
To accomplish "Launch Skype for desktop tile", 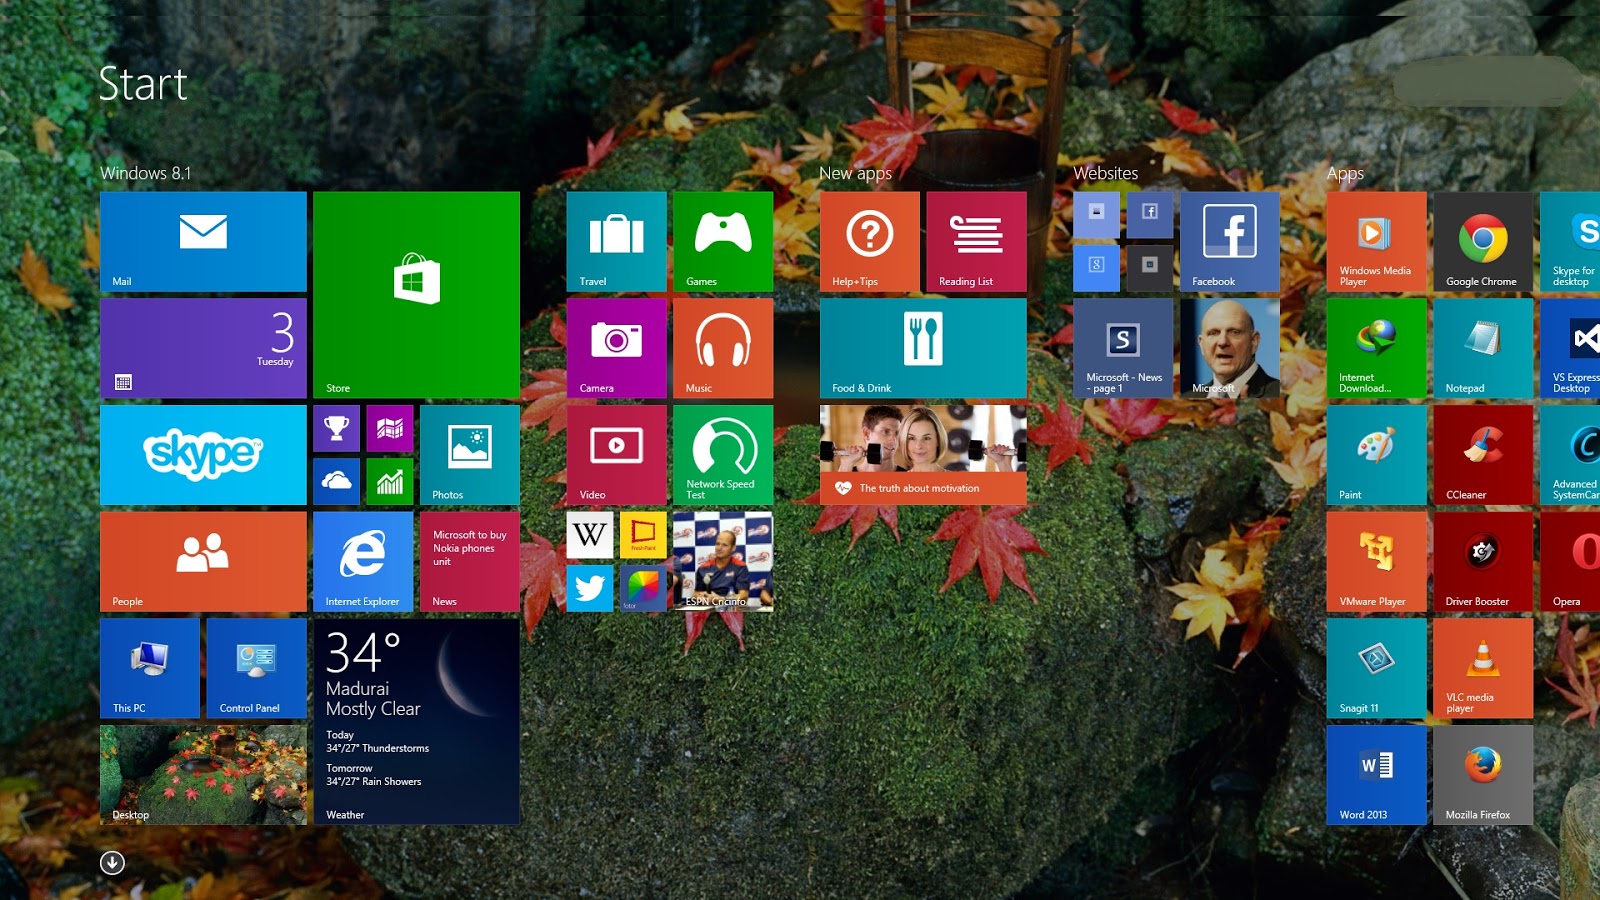I will 1570,242.
